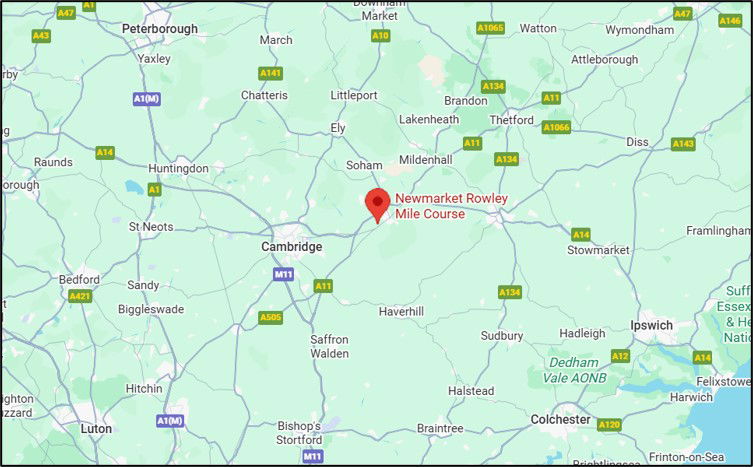Click the red Newmarket location pin
The width and height of the screenshot is (753, 467).
[377, 206]
